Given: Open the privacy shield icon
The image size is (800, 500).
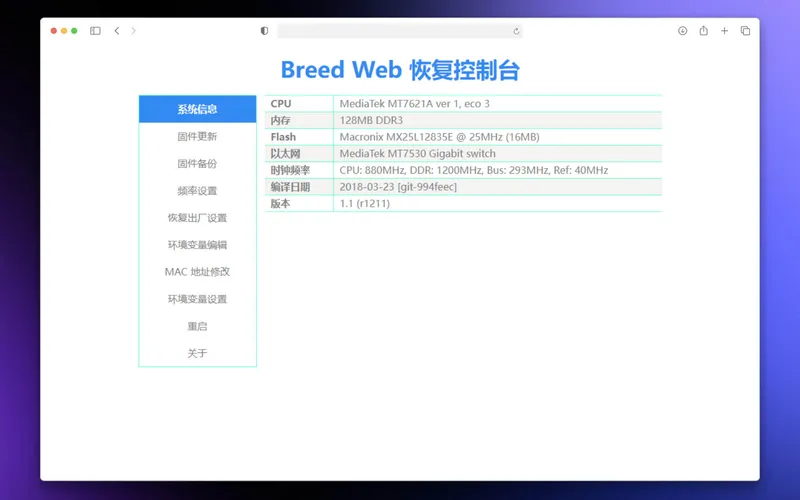Looking at the screenshot, I should coord(264,31).
